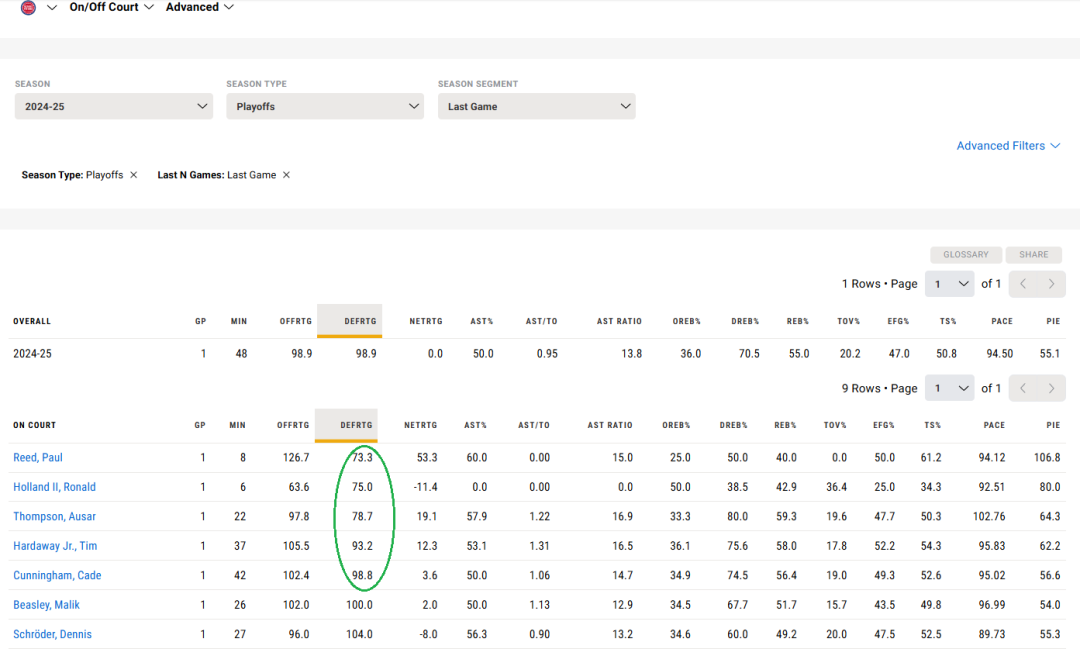Open the Season Segment Last Game dropdown
The image size is (1080, 649).
point(536,106)
